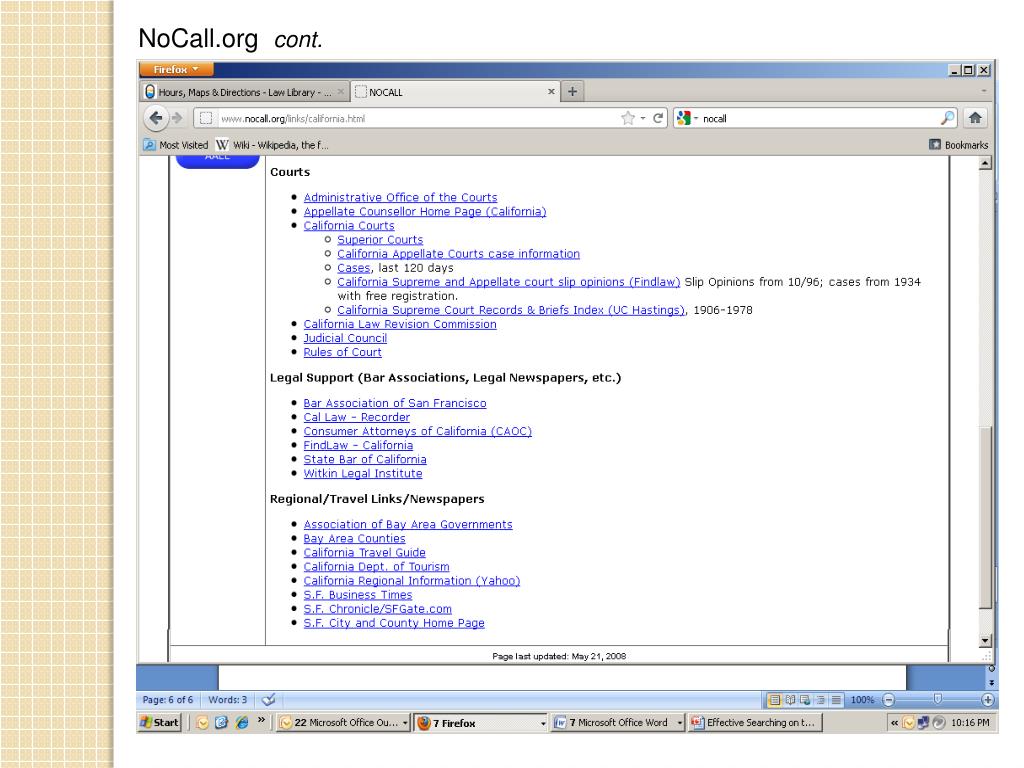Open the FindLaw - California link
This screenshot has width=1024, height=768.
tap(358, 445)
